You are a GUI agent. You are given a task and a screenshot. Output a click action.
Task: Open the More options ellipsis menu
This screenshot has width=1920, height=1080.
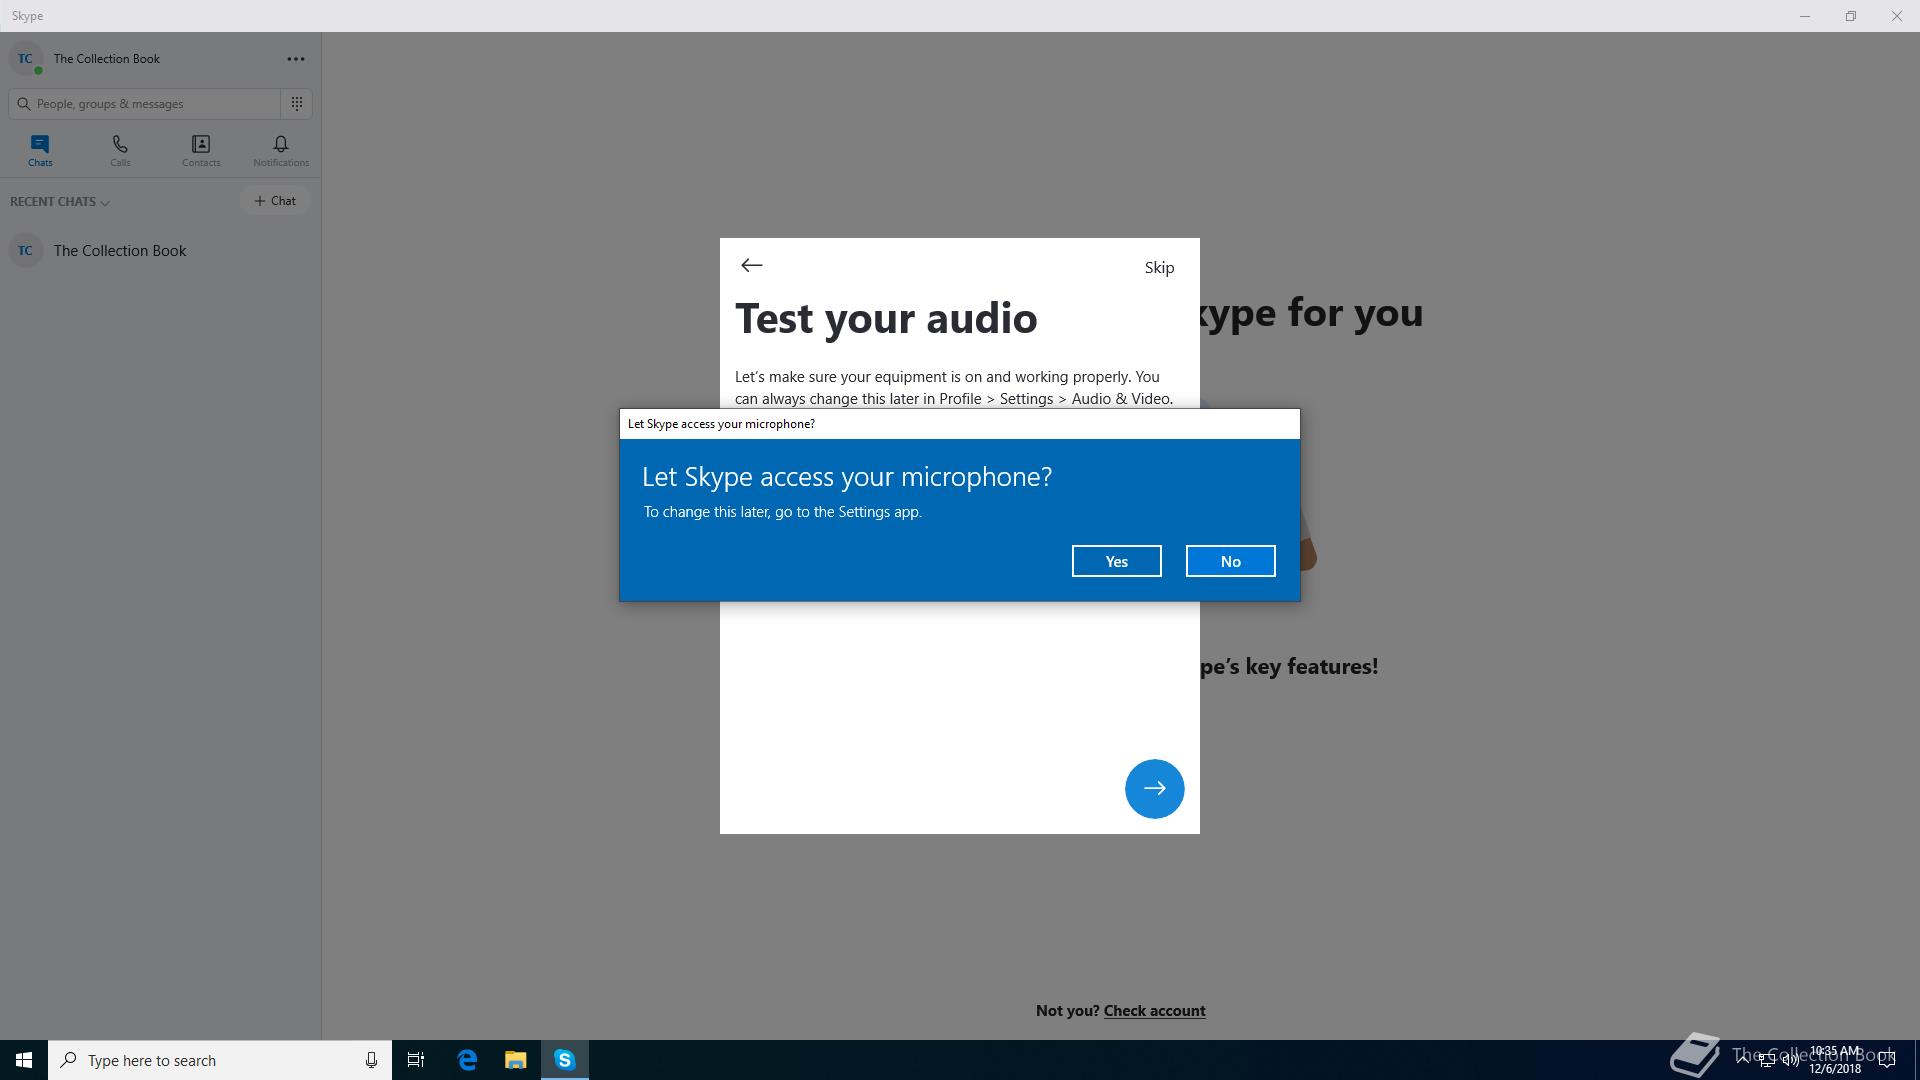[296, 59]
